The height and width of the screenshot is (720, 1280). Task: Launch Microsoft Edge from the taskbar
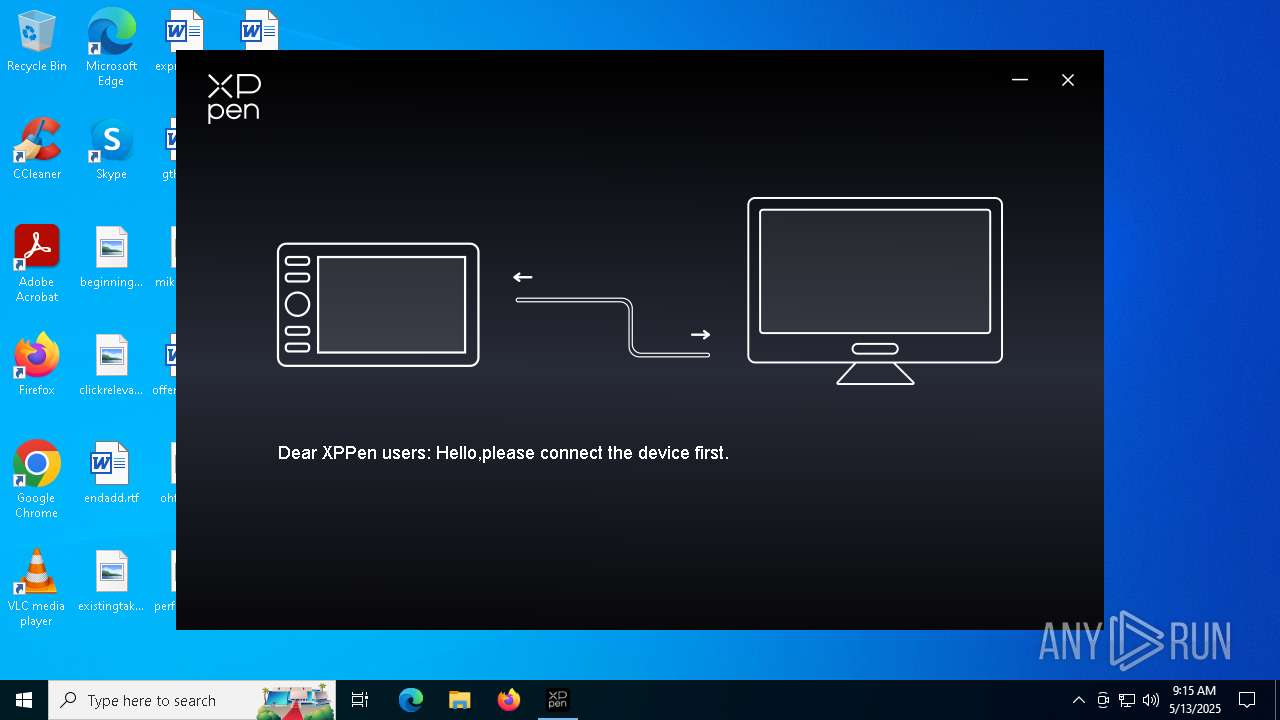[x=411, y=700]
